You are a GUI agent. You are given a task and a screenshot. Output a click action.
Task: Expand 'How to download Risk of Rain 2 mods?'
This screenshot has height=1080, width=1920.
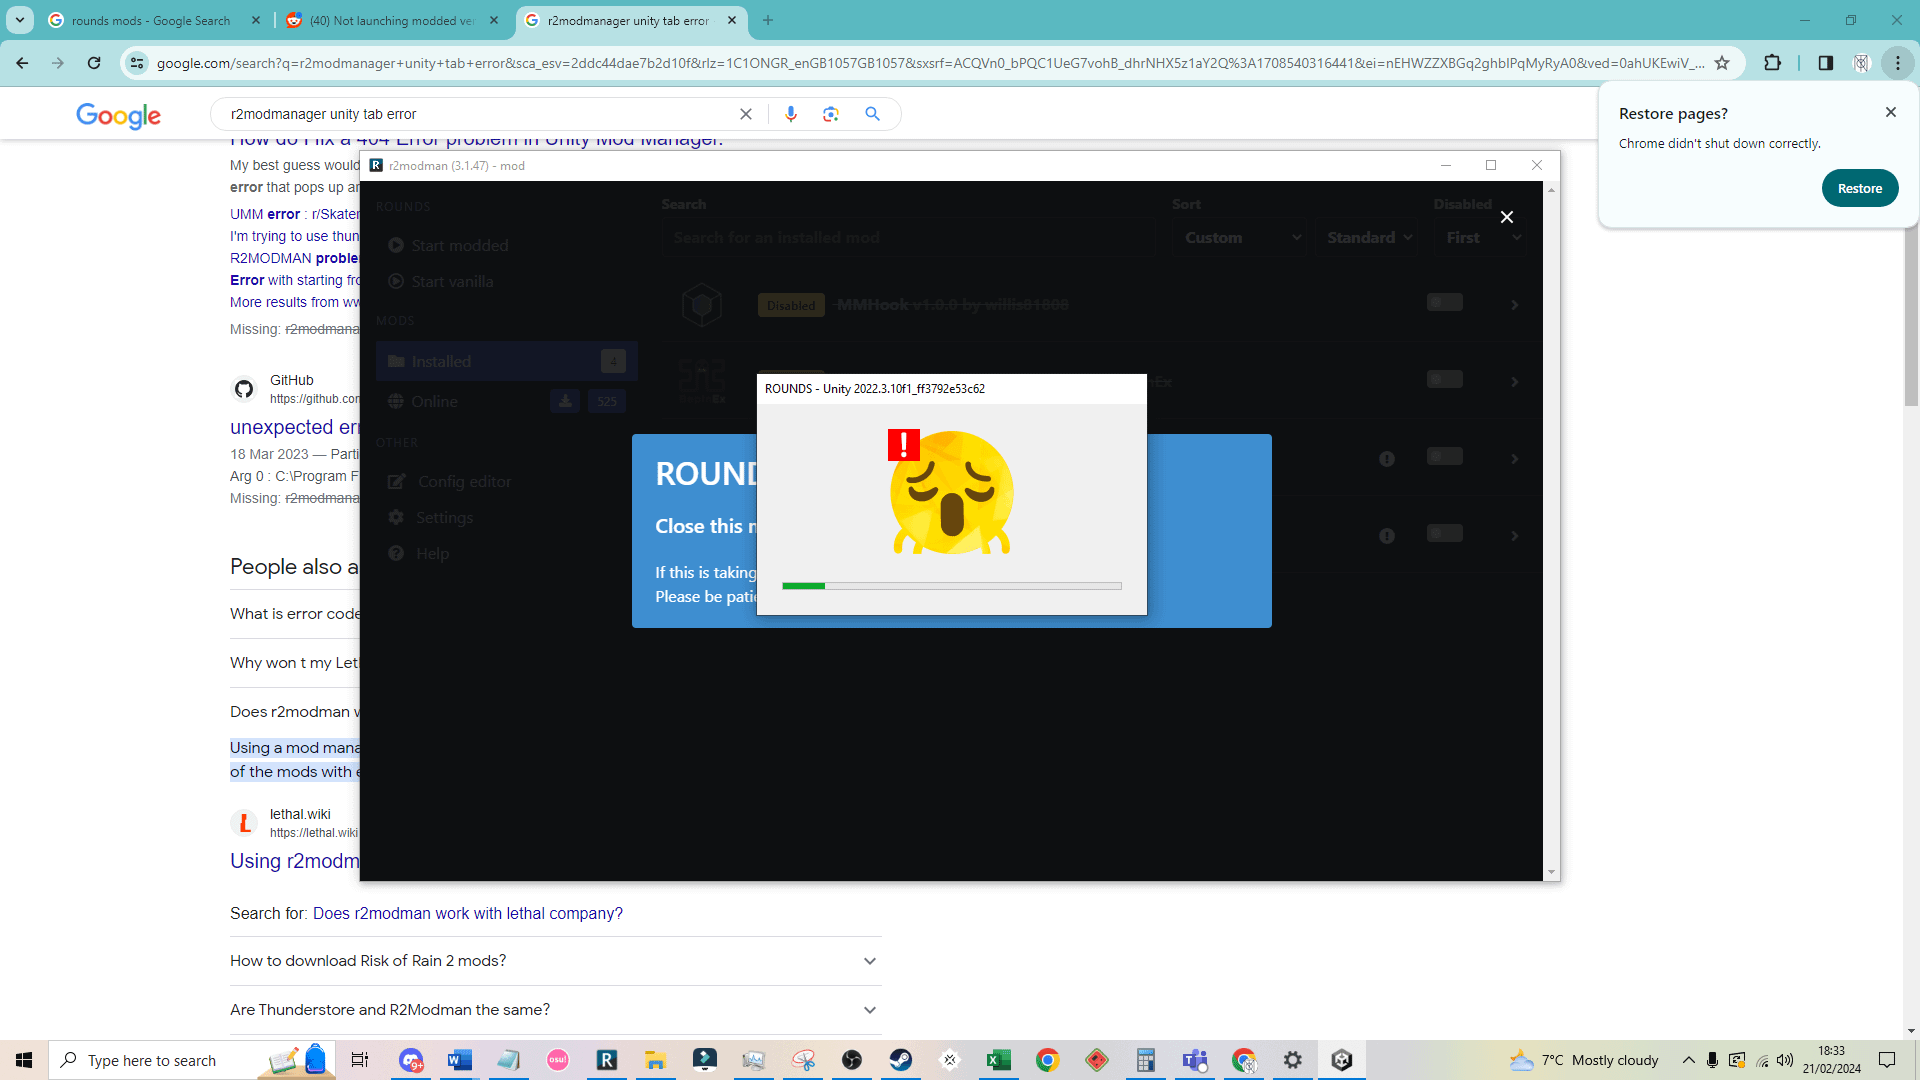pos(555,961)
